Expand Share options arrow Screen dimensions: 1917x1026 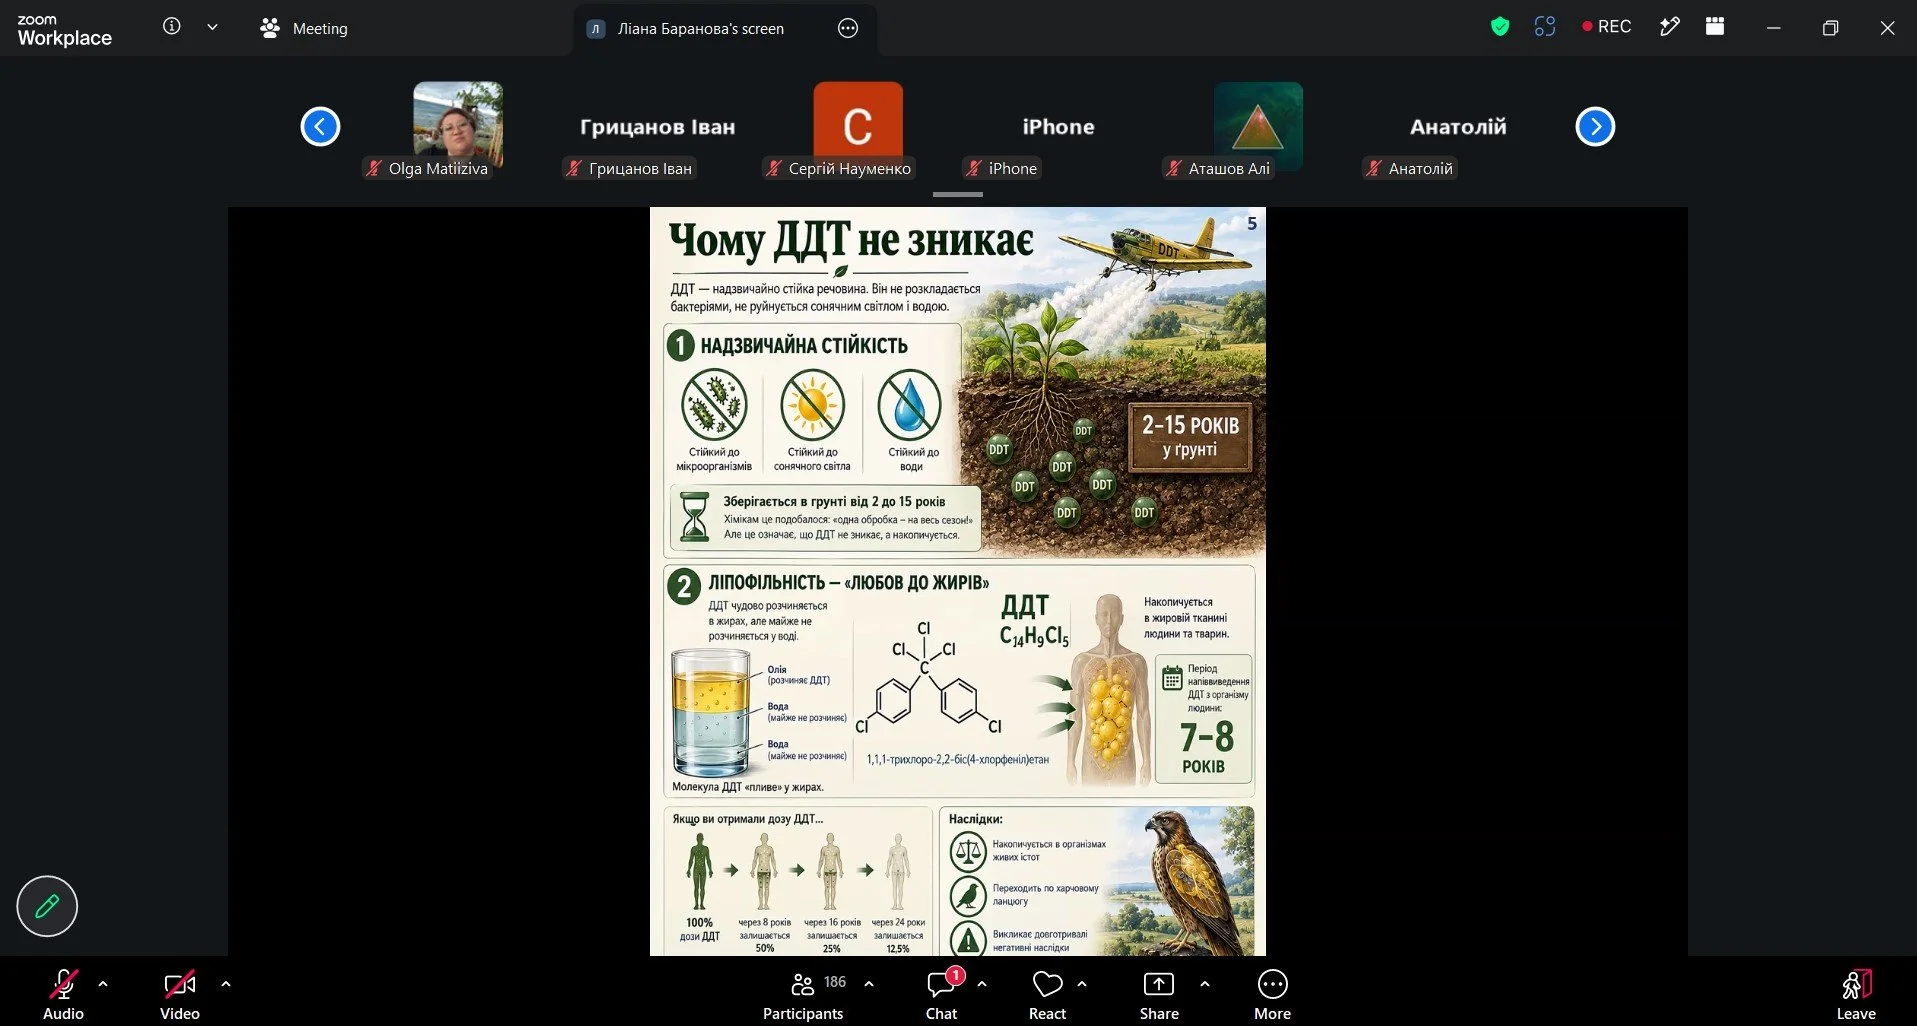[1205, 984]
